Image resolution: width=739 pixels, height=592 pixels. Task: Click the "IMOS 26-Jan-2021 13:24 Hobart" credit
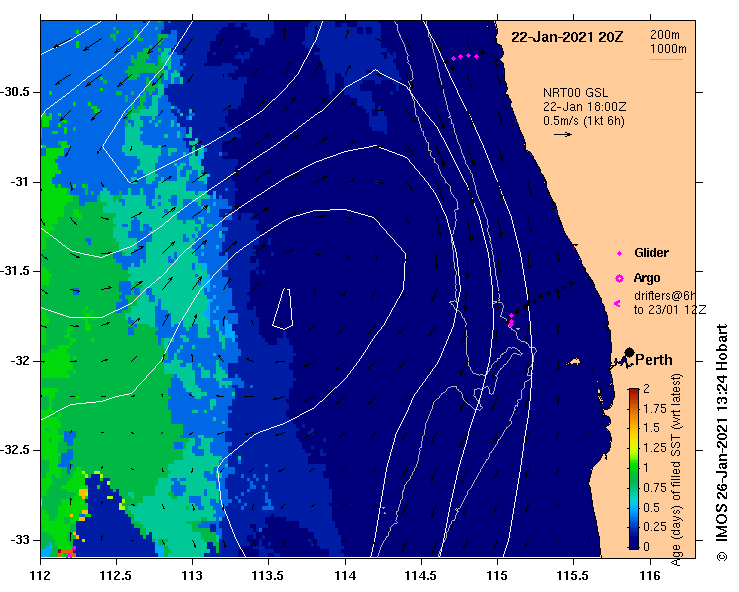tap(722, 435)
